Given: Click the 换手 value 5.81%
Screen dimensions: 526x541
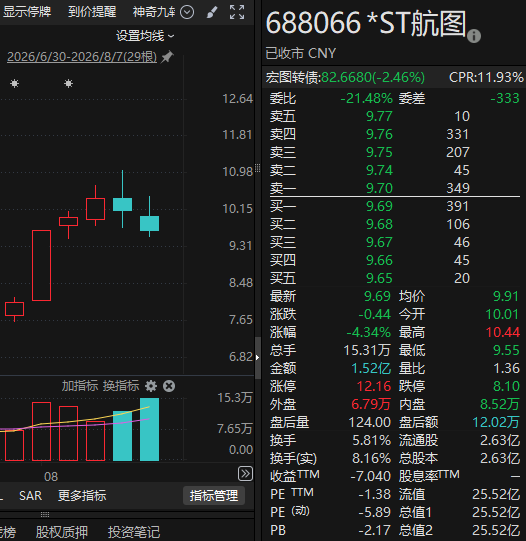Looking at the screenshot, I should point(371,441).
